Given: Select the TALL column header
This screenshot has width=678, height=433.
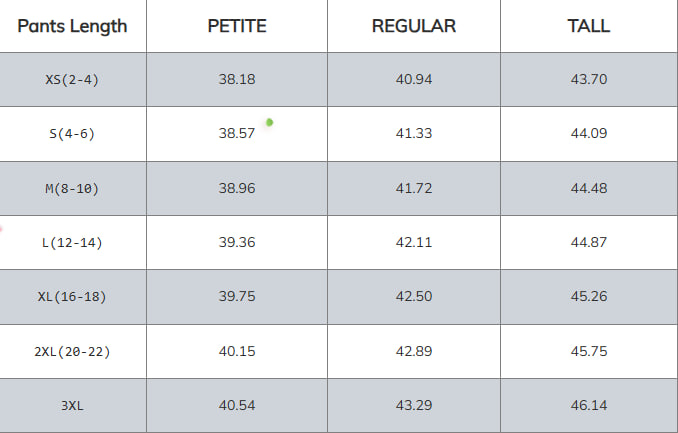Looking at the screenshot, I should [588, 26].
